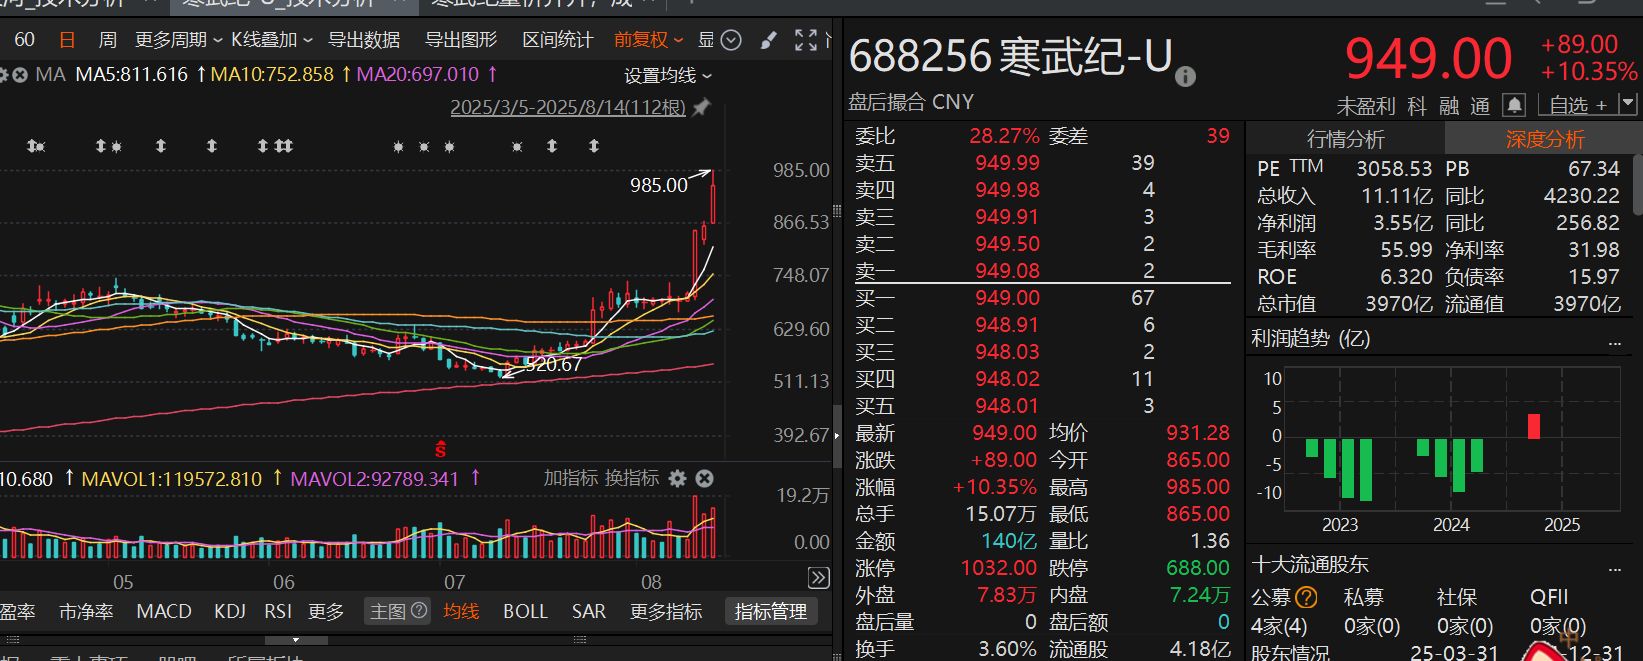Viewport: 1643px width, 661px height.
Task: Click the price alert bell icon
Action: pos(1515,105)
